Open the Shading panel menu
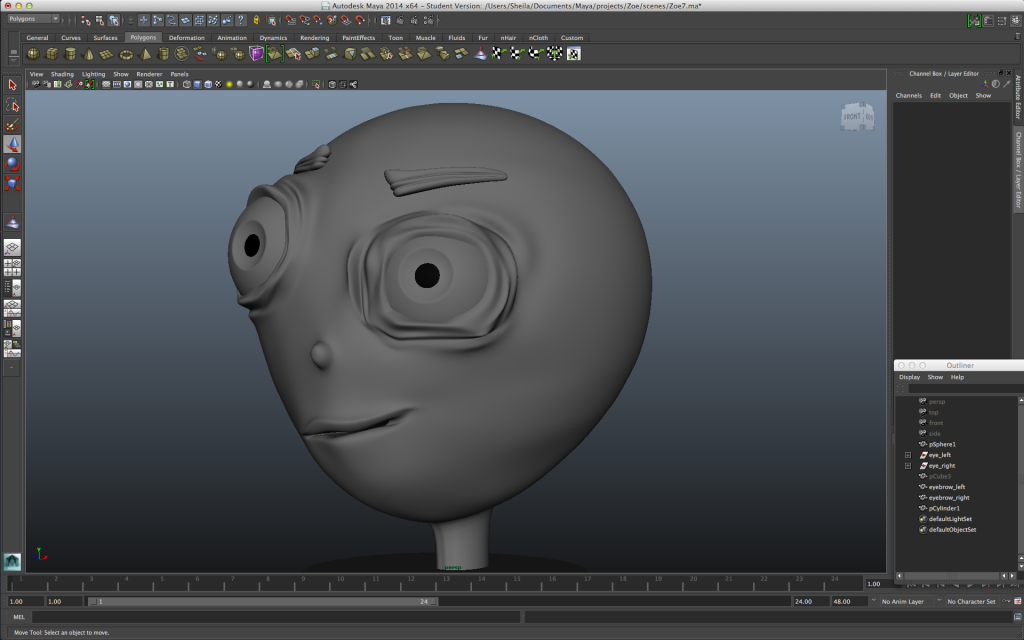The height and width of the screenshot is (640, 1024). (x=62, y=74)
